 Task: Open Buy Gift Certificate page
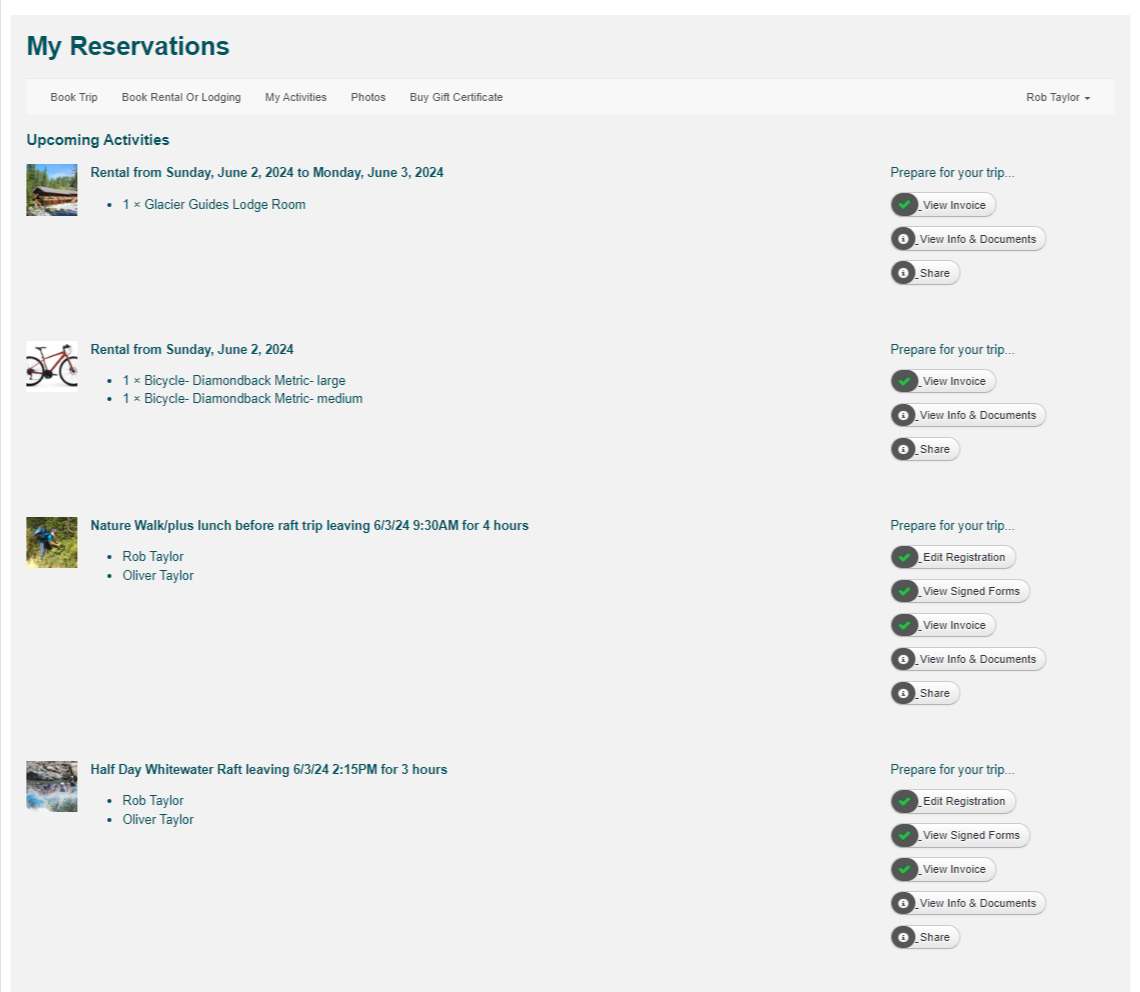(x=456, y=97)
